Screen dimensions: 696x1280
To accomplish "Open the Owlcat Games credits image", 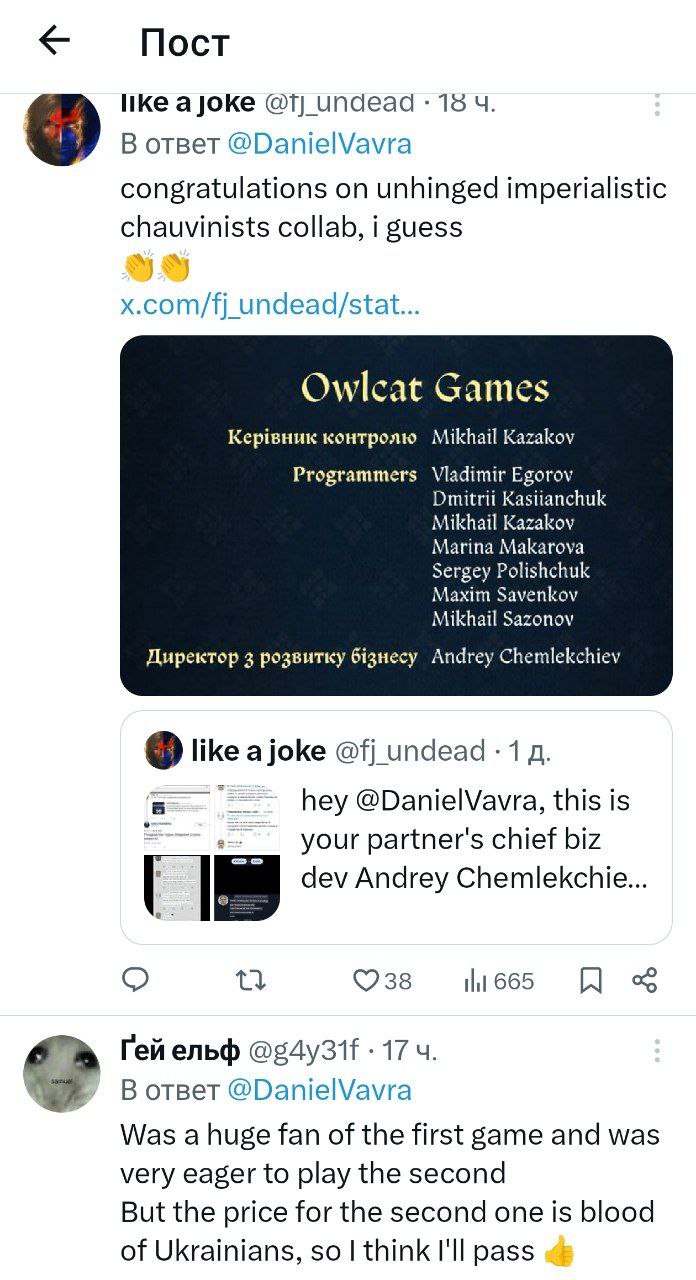I will (x=396, y=515).
